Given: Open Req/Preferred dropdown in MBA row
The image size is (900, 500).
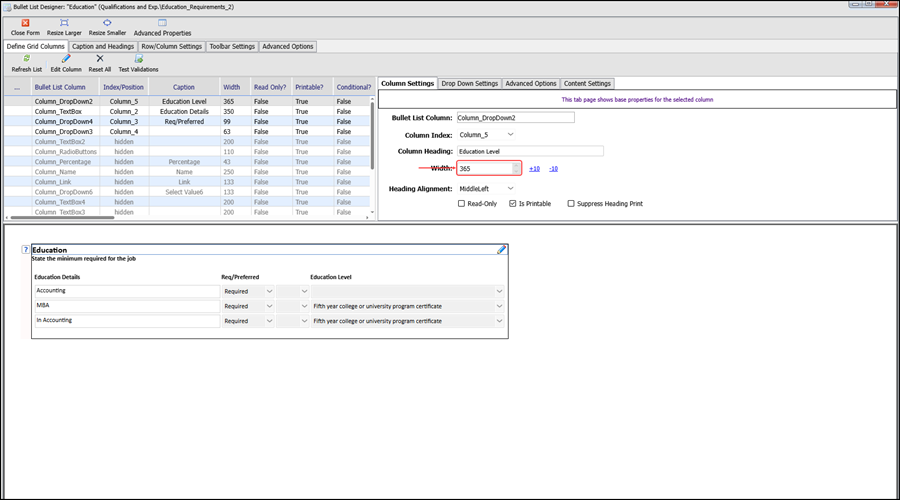Looking at the screenshot, I should (x=269, y=306).
